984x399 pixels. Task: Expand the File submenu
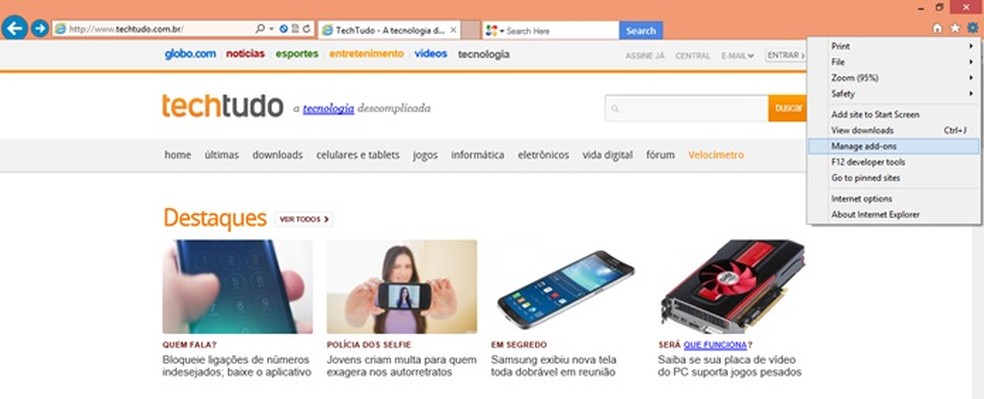[x=894, y=62]
